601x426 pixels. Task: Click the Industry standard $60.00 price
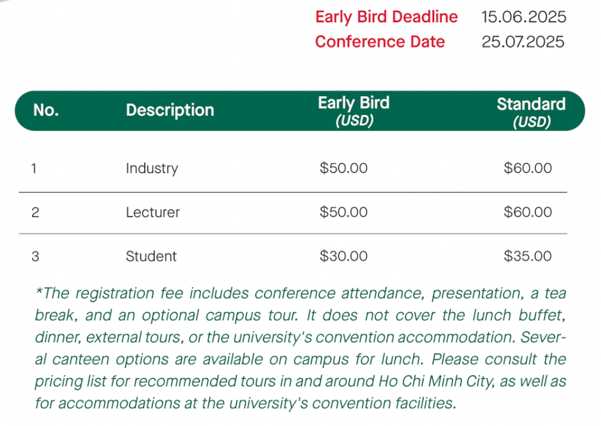pos(527,168)
